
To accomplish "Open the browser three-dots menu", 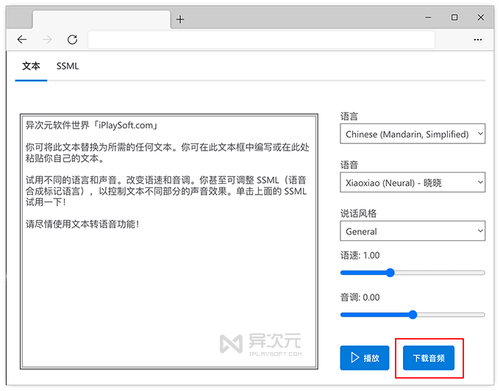I will [x=478, y=40].
